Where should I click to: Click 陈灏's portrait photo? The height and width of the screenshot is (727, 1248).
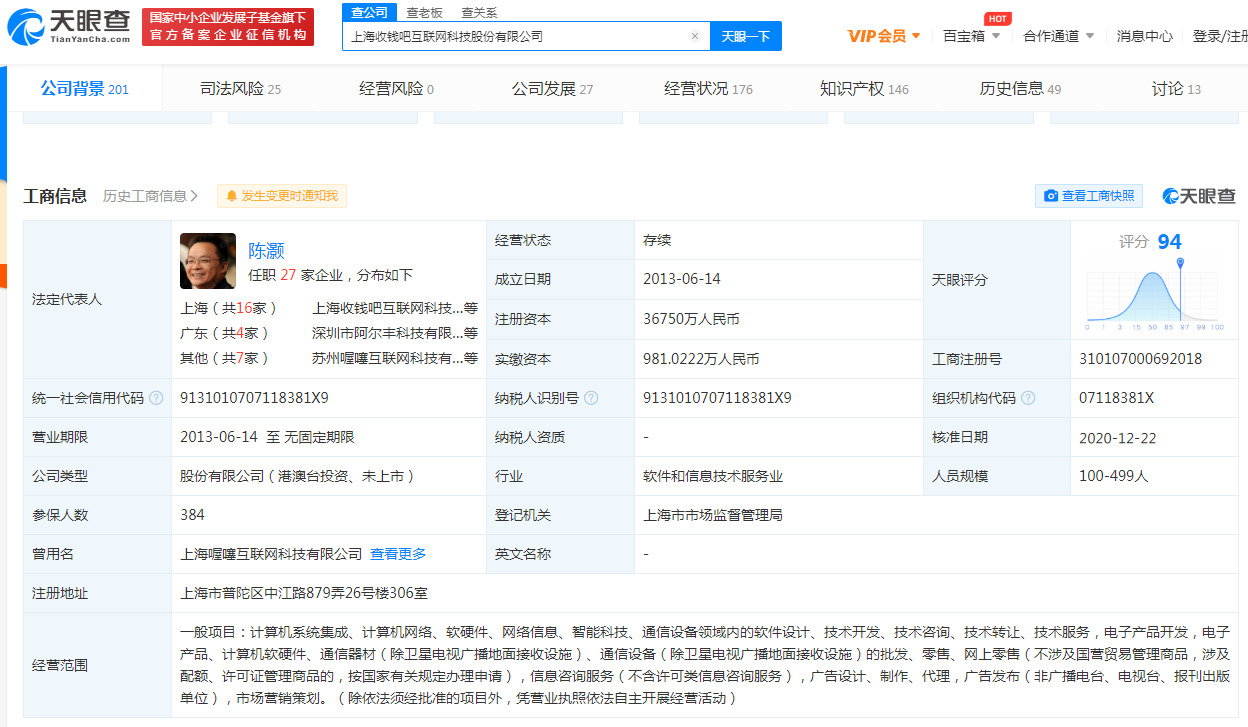208,261
